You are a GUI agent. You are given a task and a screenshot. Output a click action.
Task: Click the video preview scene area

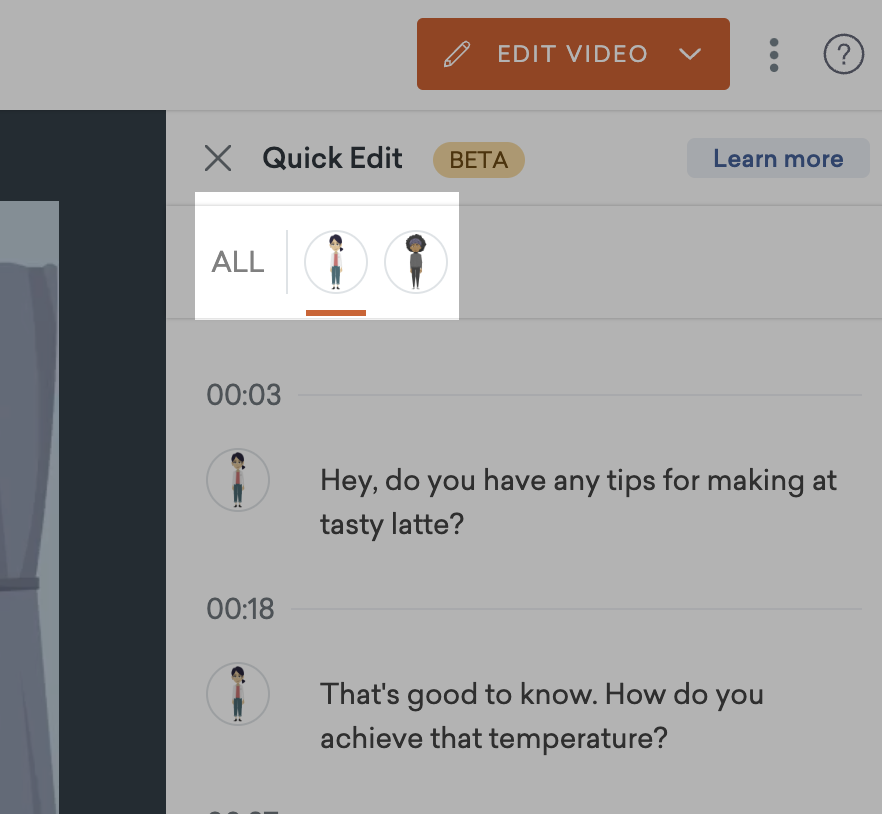[29, 507]
